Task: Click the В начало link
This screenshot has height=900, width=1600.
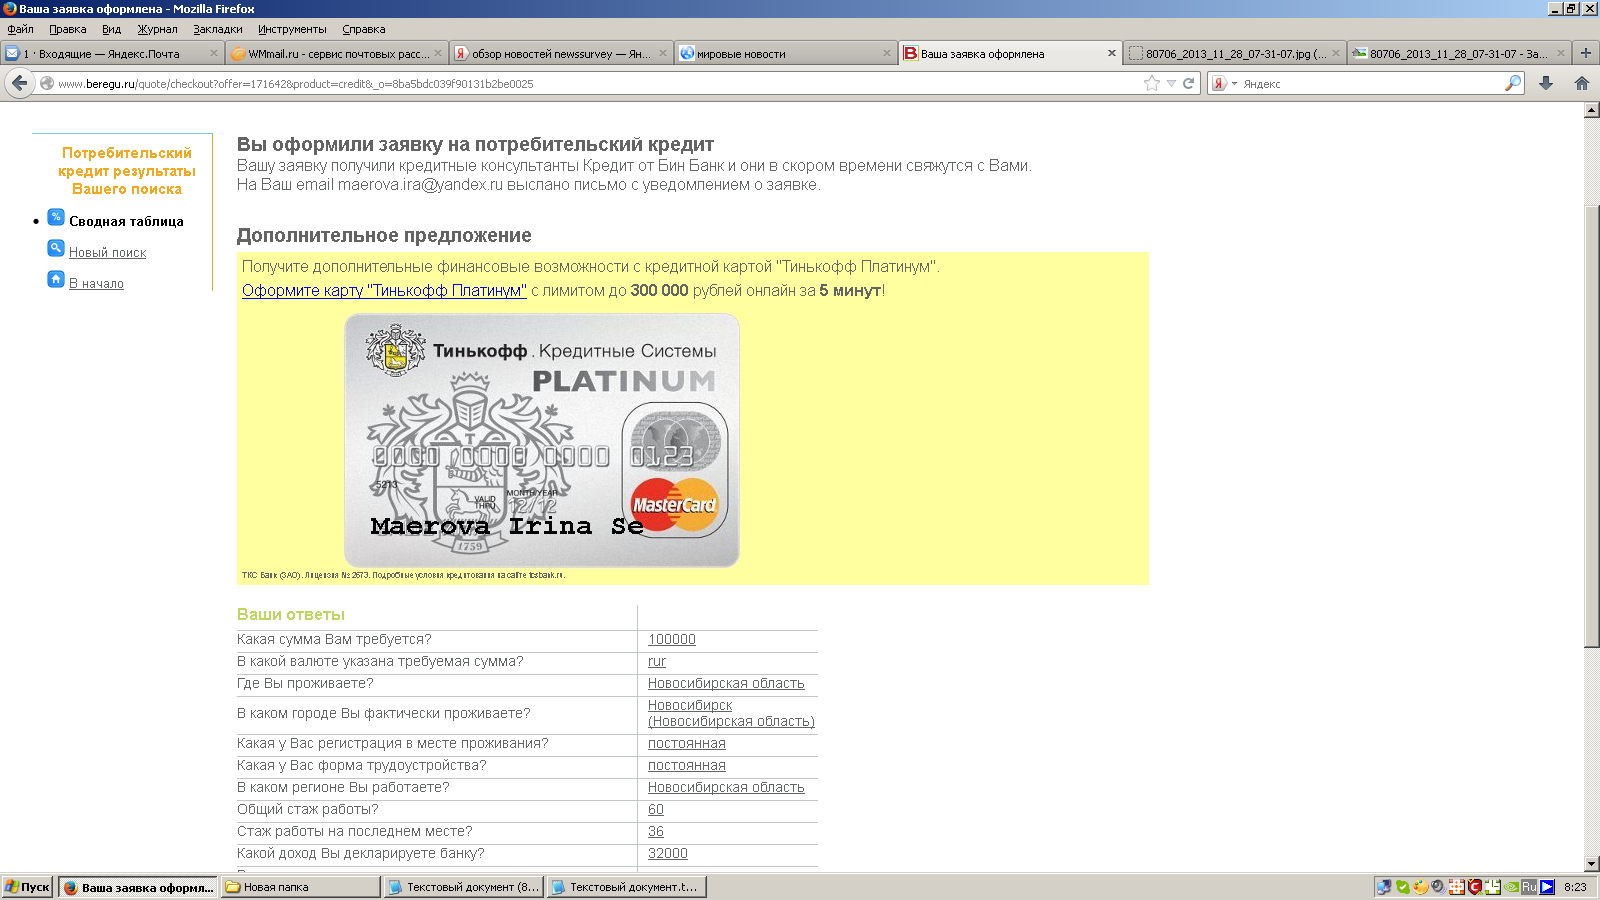Action: (x=96, y=284)
